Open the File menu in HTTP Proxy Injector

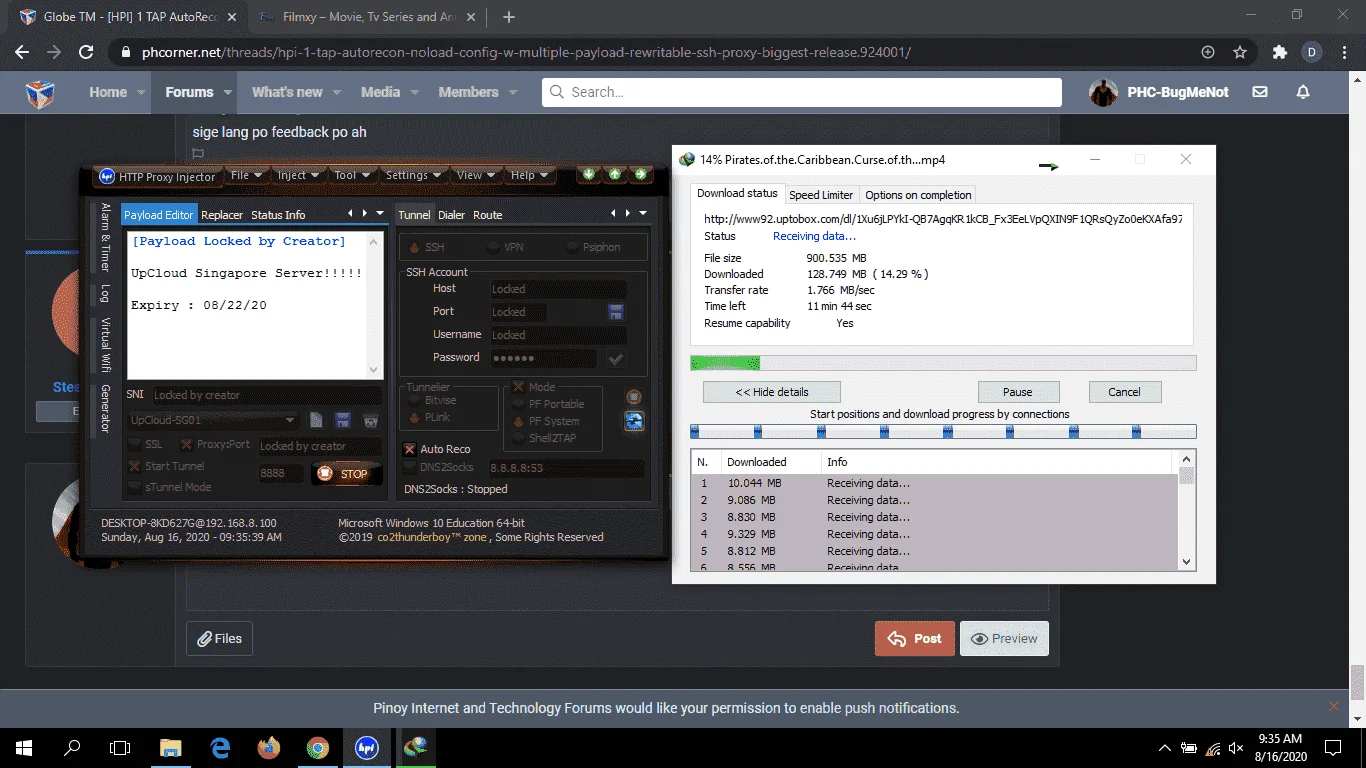click(247, 175)
